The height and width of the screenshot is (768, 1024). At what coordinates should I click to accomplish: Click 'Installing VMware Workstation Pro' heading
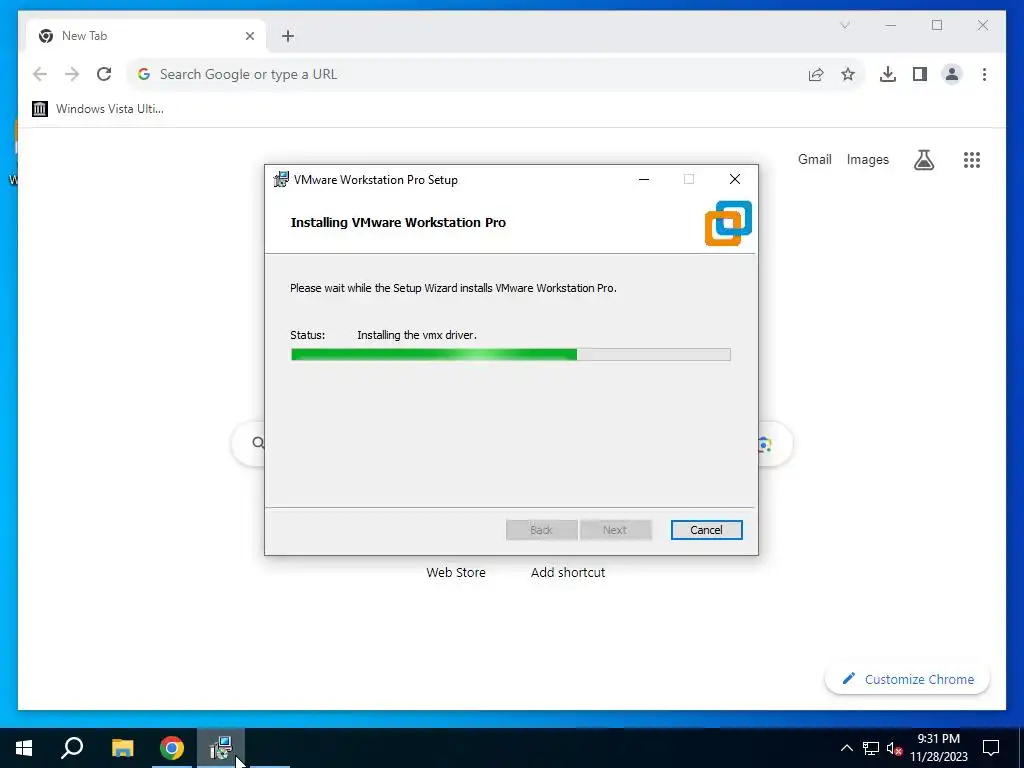pos(398,223)
